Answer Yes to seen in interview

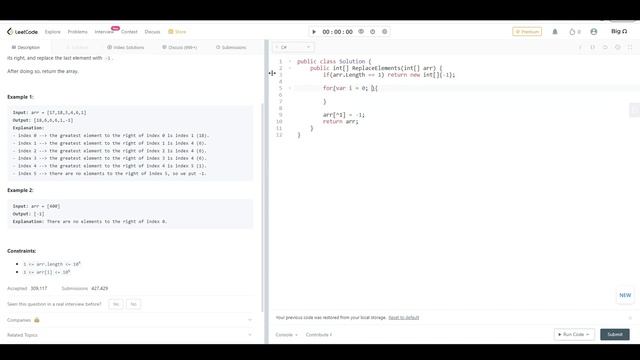[x=116, y=304]
